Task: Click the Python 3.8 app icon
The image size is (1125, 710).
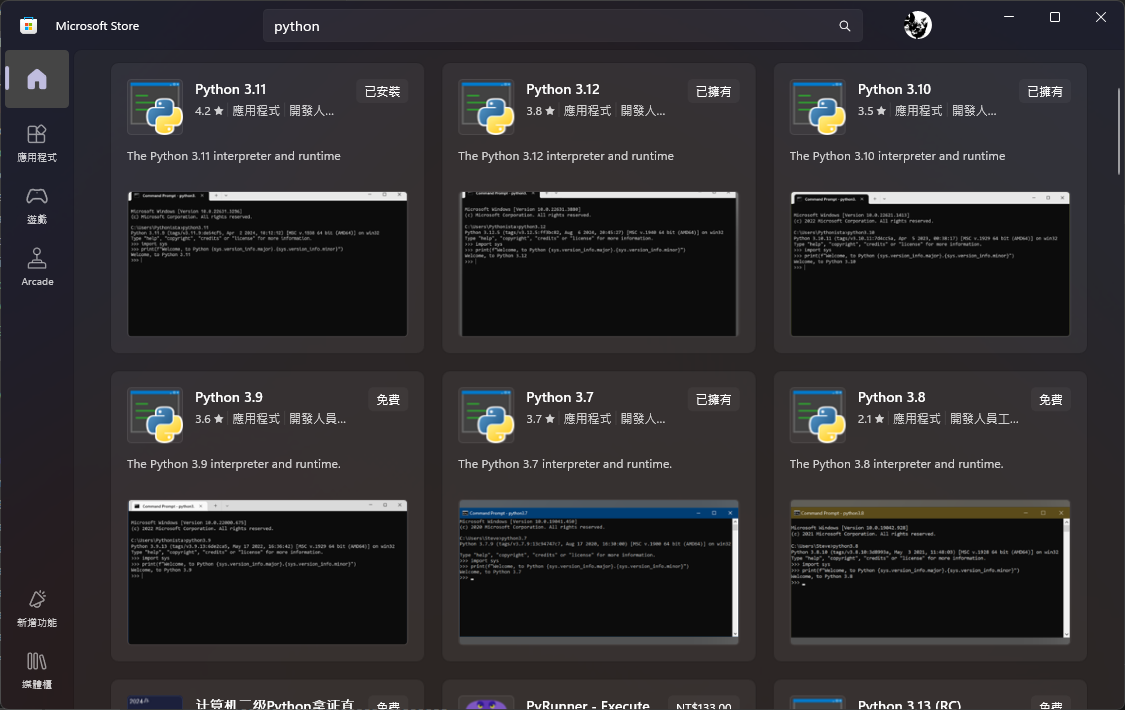Action: pyautogui.click(x=818, y=415)
